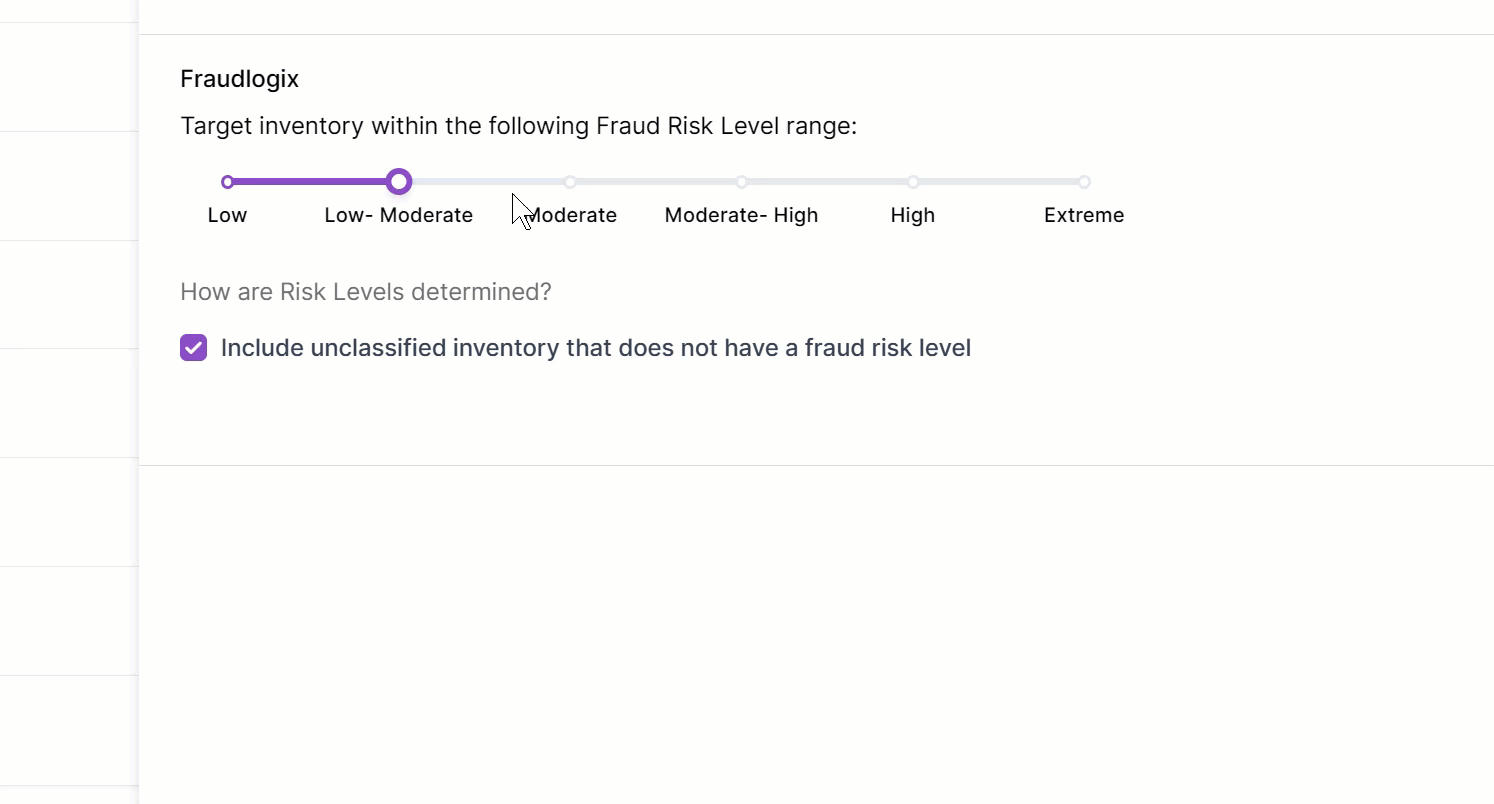Move slider to the High stop dot
Image resolution: width=1494 pixels, height=804 pixels.
[913, 182]
